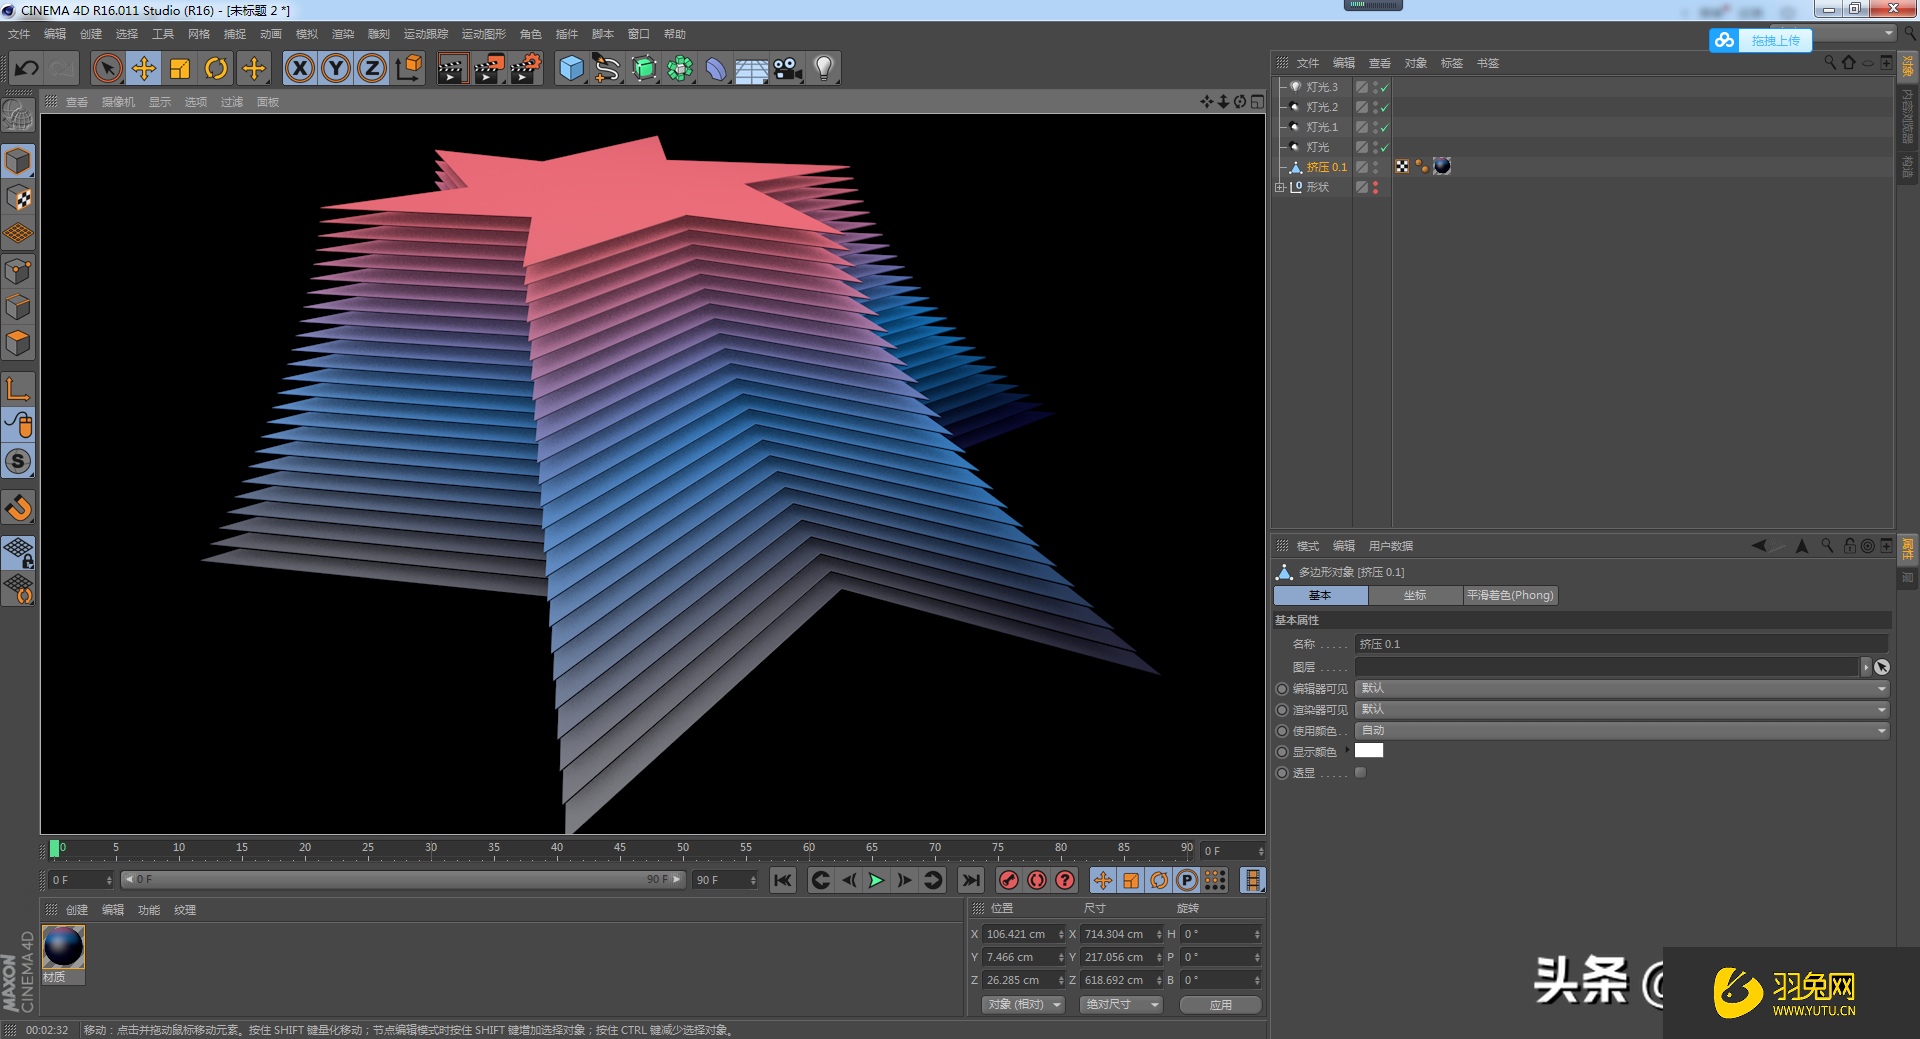Select the Scale tool
The width and height of the screenshot is (1920, 1039).
[x=180, y=68]
